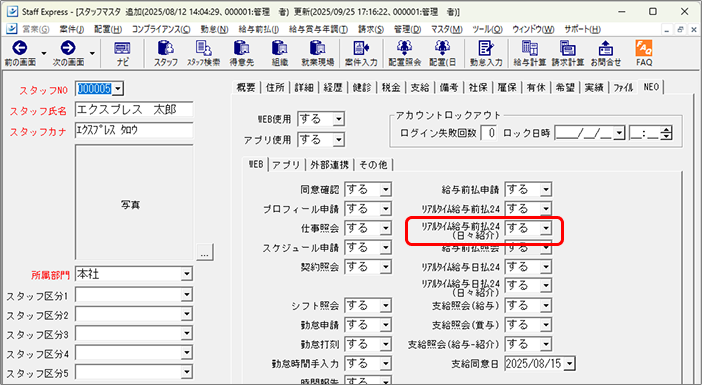702x385 pixels.
Task: Open the 勤怠入力 toolbar icon
Action: (486, 53)
